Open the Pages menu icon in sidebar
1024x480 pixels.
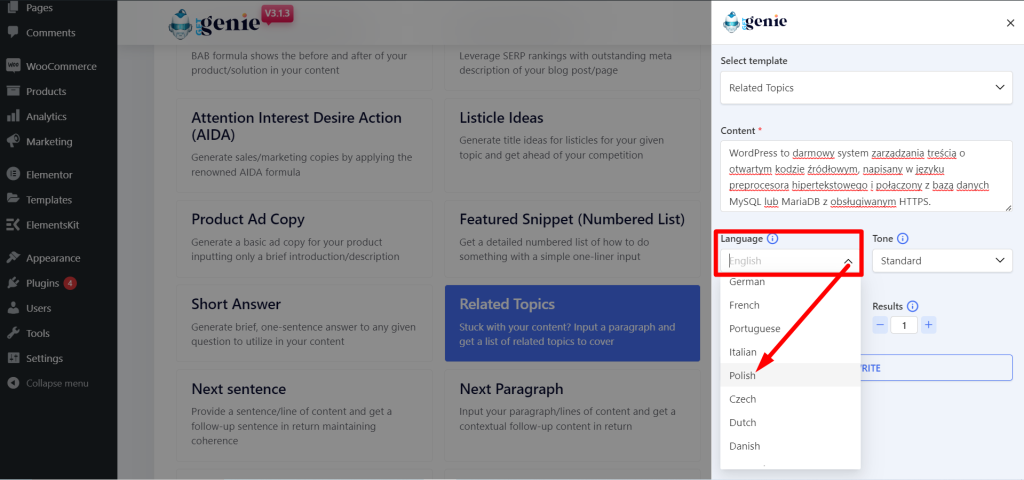[12, 7]
